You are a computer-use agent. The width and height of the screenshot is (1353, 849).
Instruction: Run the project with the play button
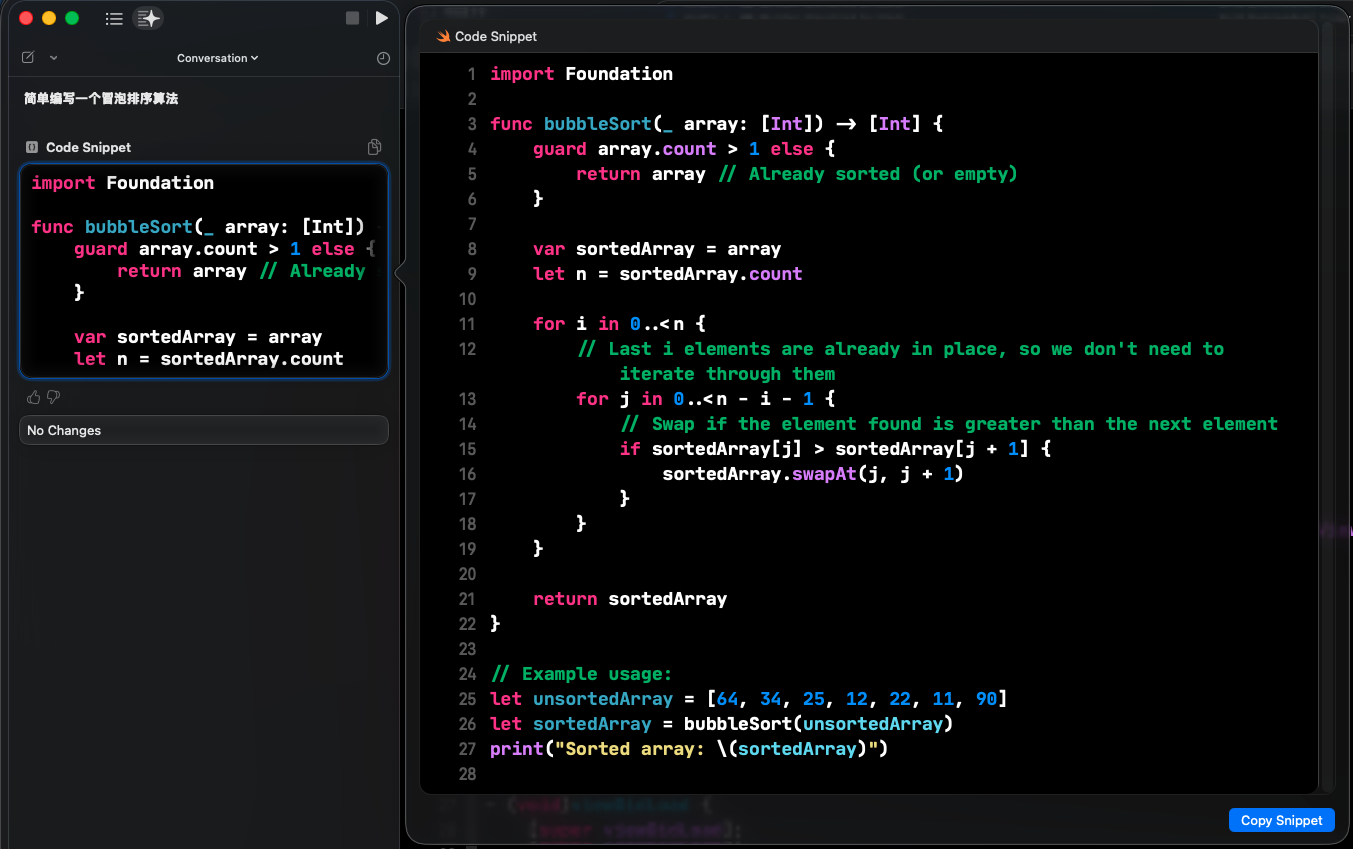pos(382,18)
